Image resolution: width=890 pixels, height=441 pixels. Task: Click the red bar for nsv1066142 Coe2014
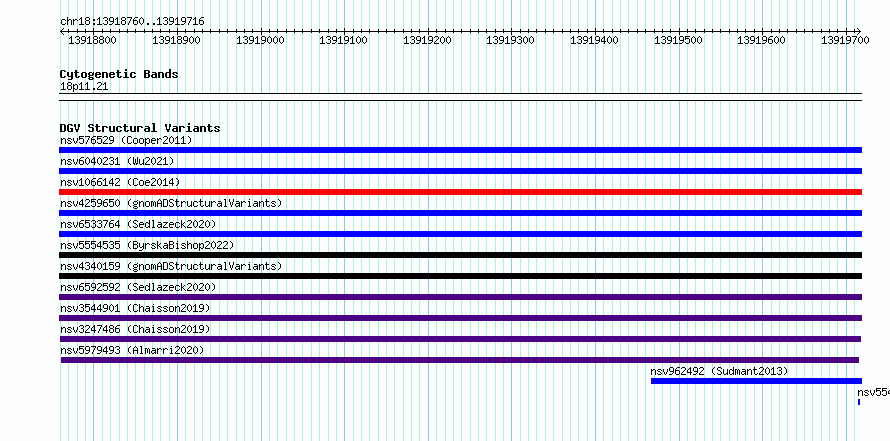coord(460,192)
